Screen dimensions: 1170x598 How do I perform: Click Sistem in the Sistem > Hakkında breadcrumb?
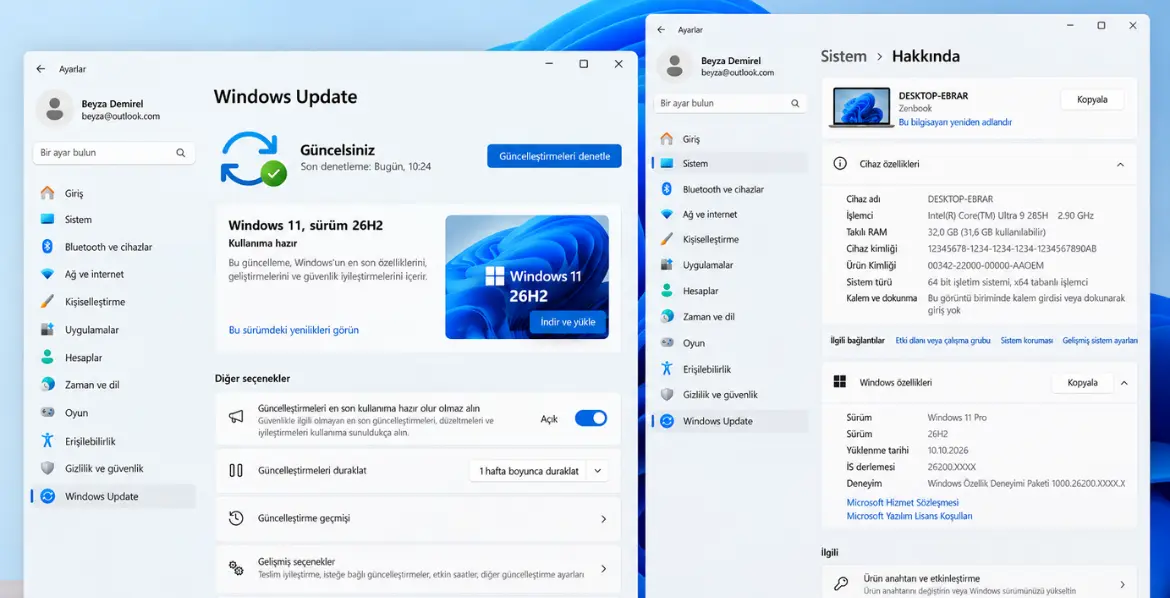(x=844, y=56)
